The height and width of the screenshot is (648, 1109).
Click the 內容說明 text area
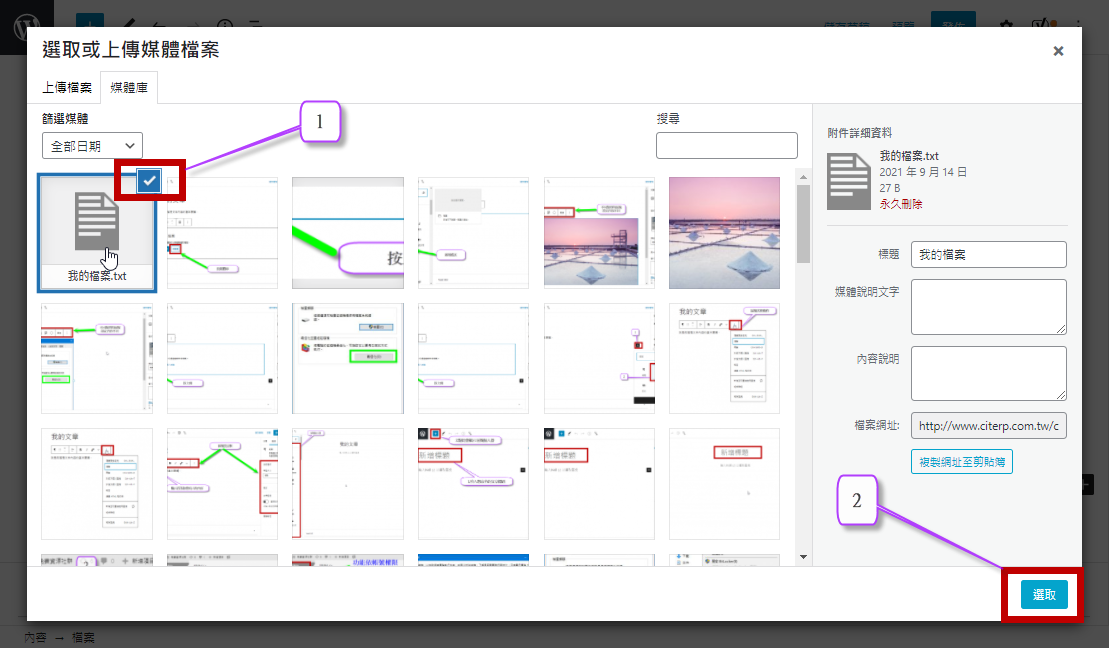point(988,373)
